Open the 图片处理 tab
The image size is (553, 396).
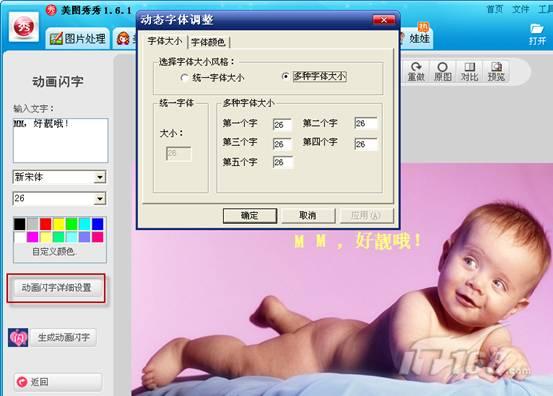coord(78,38)
